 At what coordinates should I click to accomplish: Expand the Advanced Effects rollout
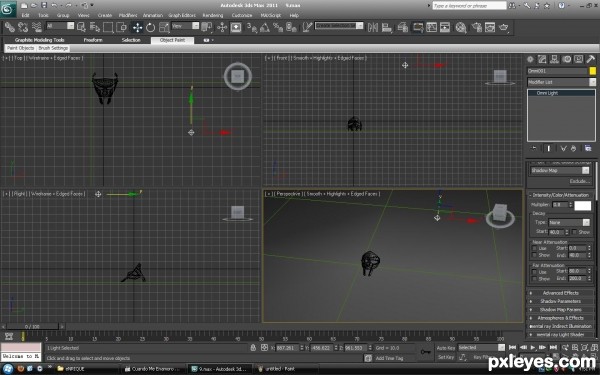click(x=560, y=293)
